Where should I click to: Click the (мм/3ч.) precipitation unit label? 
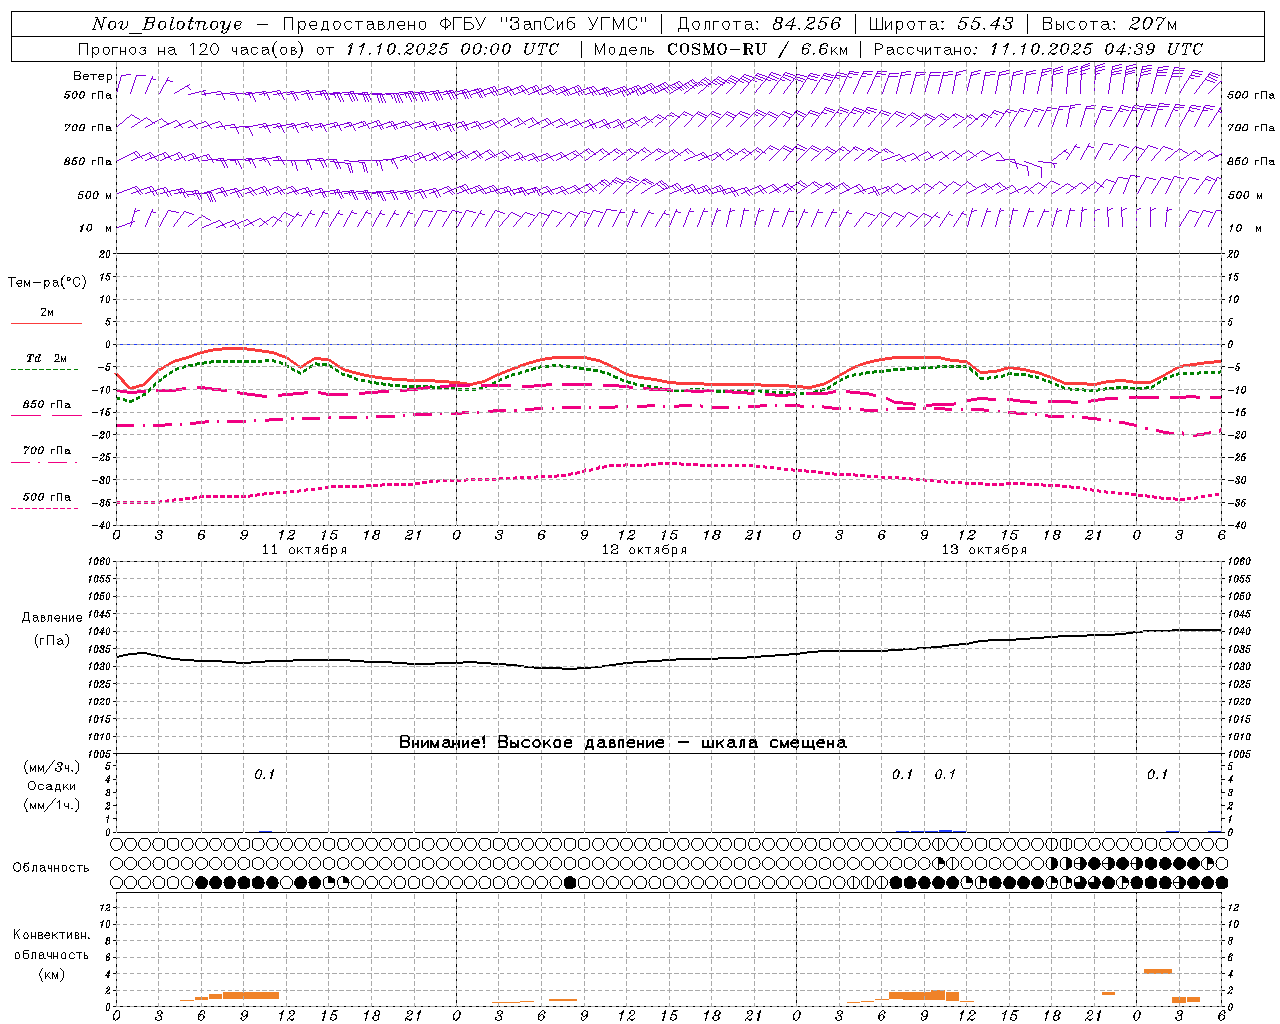(x=52, y=767)
